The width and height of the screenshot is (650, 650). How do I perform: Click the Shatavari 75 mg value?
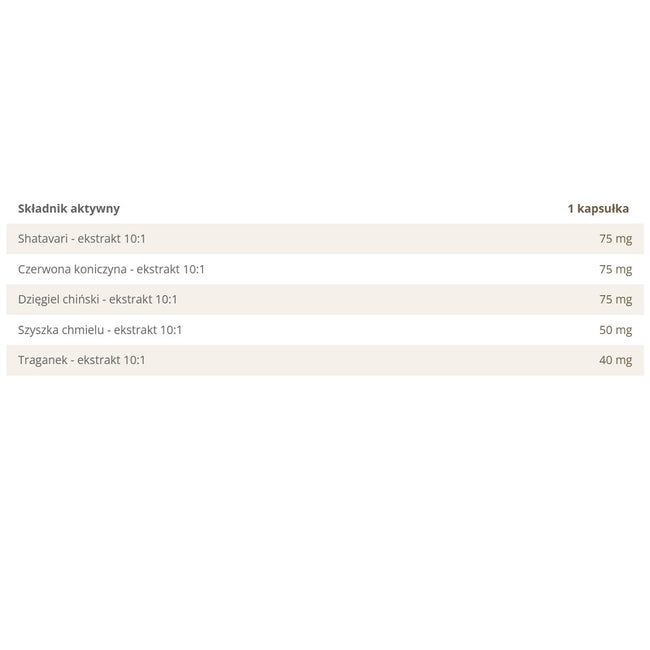tap(616, 239)
